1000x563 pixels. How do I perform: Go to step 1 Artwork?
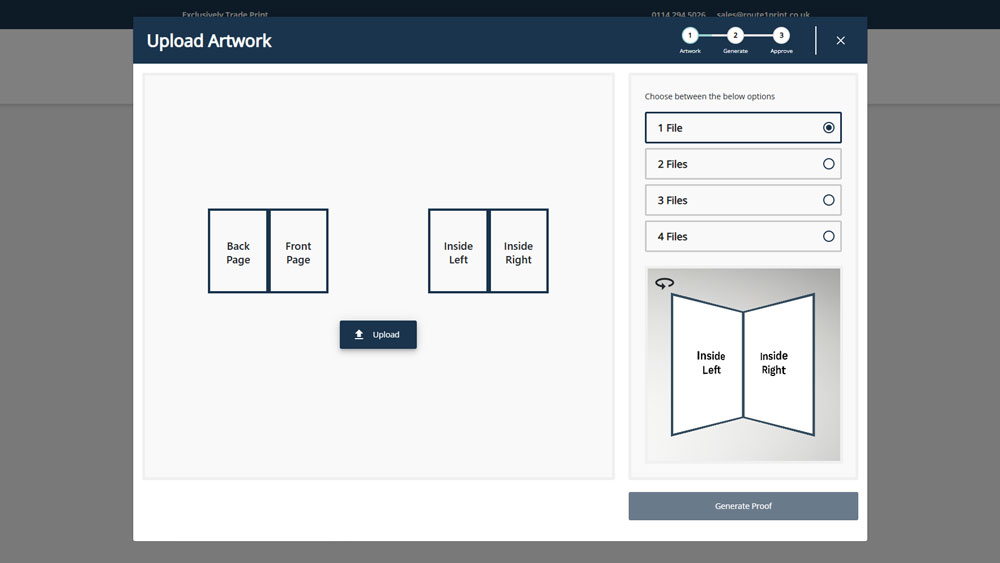point(690,36)
